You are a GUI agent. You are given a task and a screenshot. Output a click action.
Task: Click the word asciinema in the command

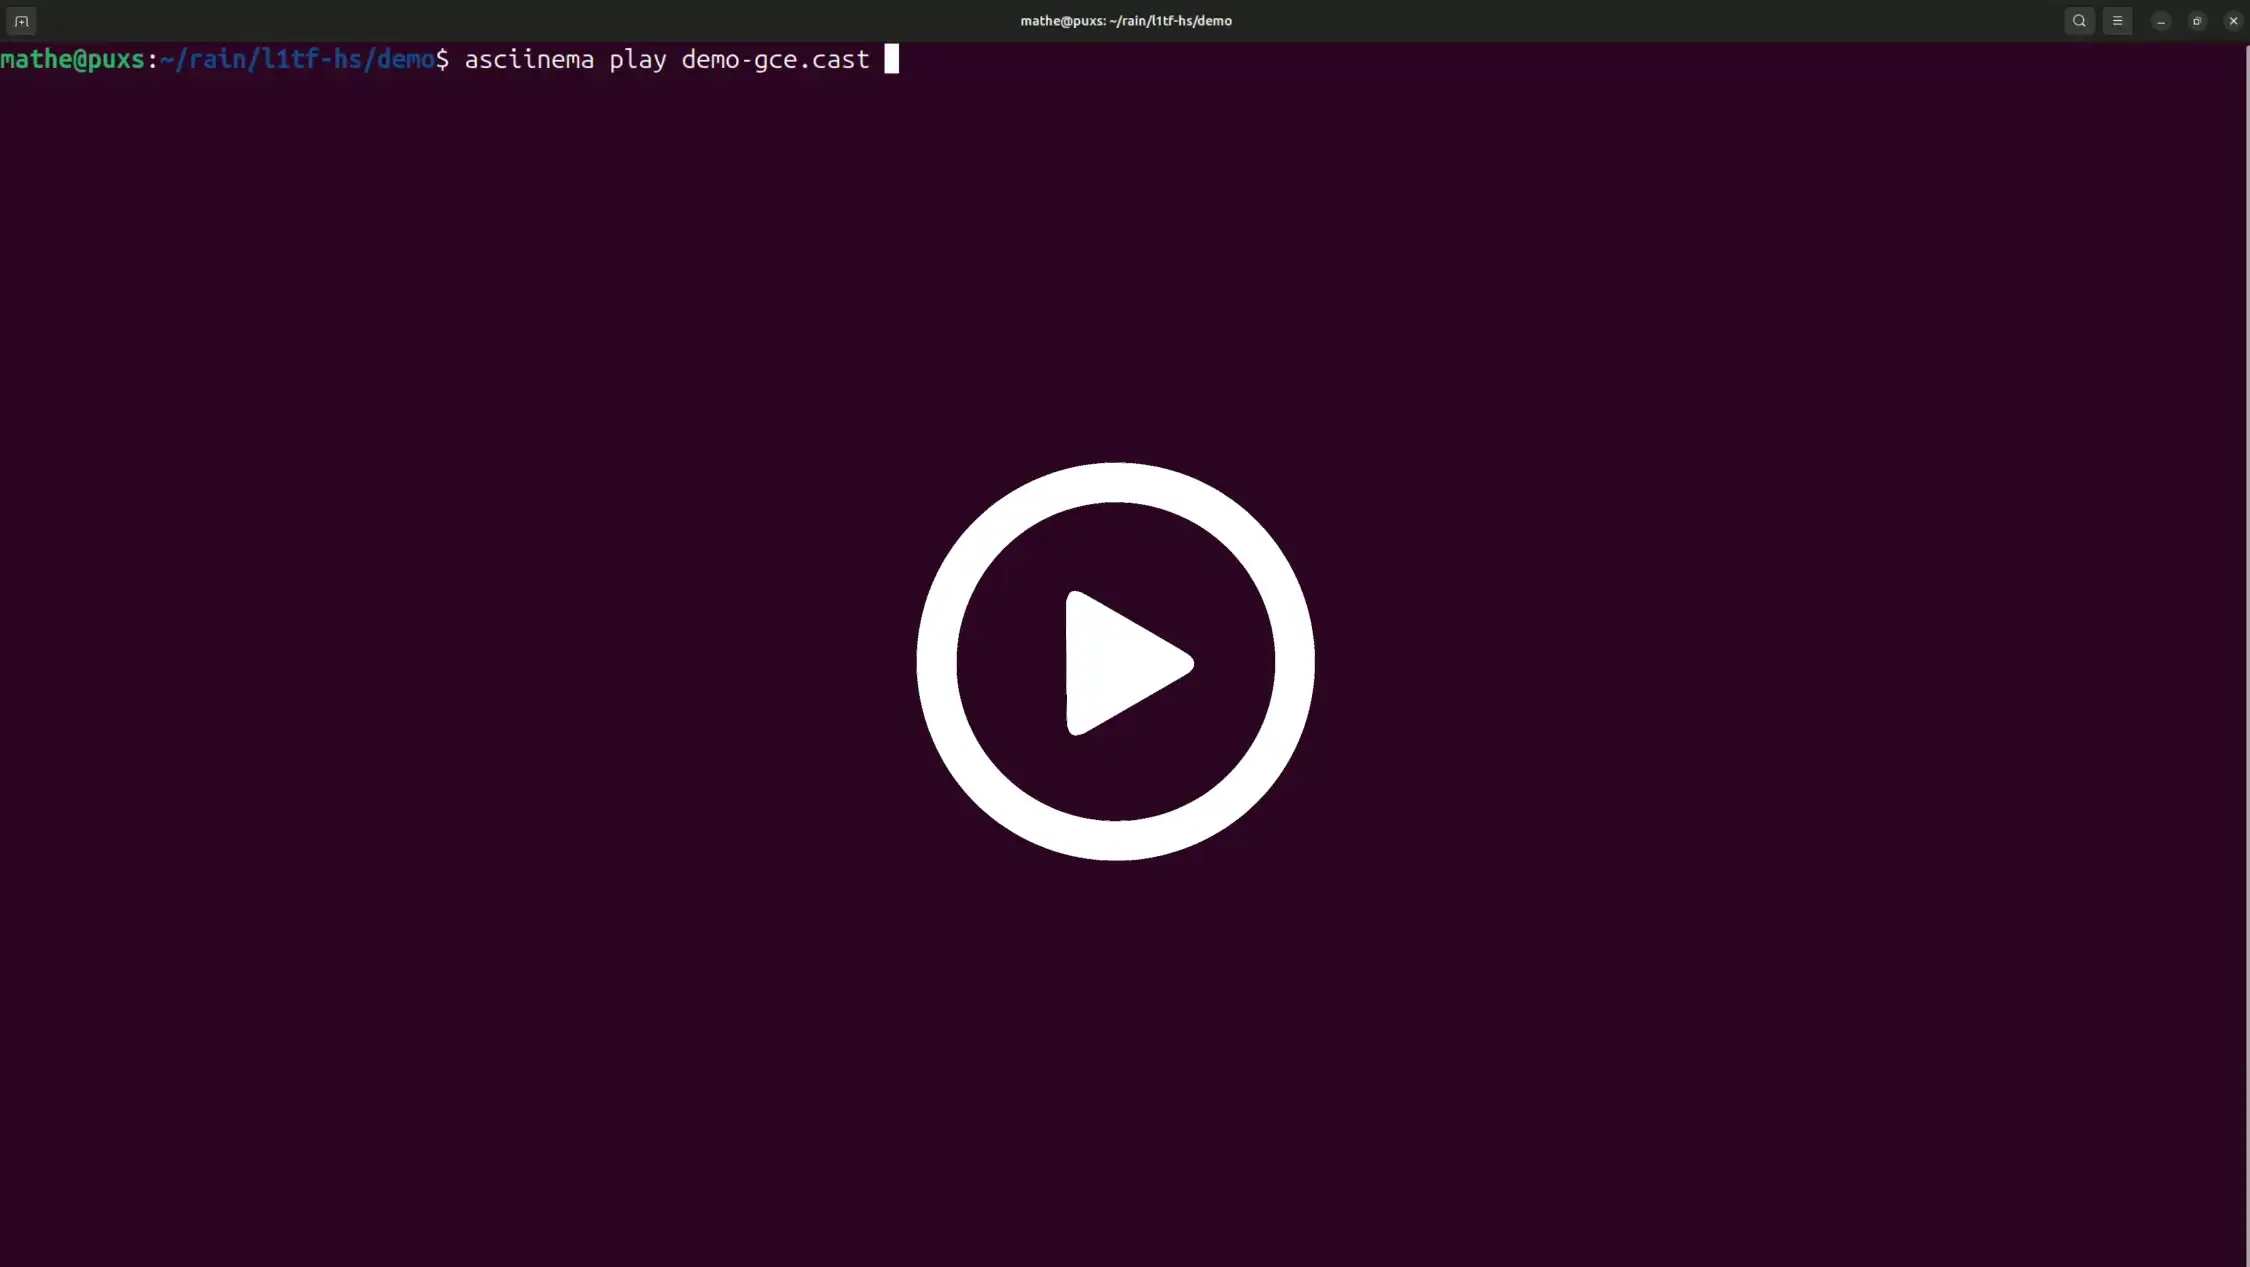(529, 59)
